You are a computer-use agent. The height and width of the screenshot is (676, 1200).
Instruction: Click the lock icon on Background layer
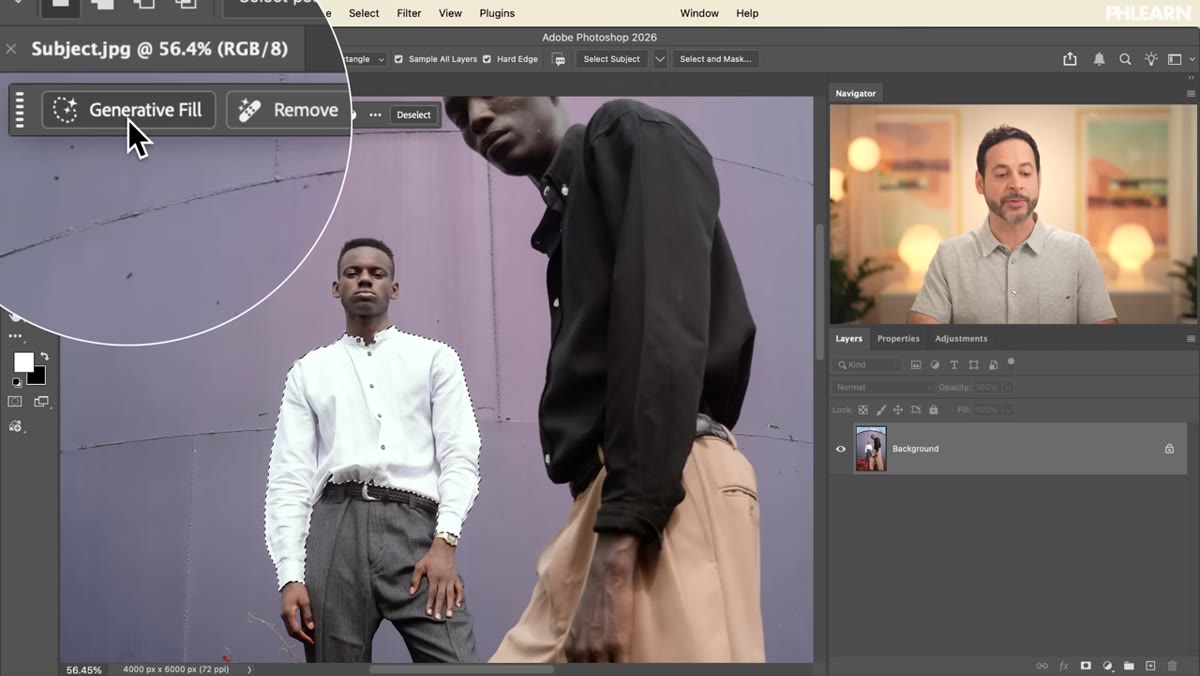pos(1169,449)
